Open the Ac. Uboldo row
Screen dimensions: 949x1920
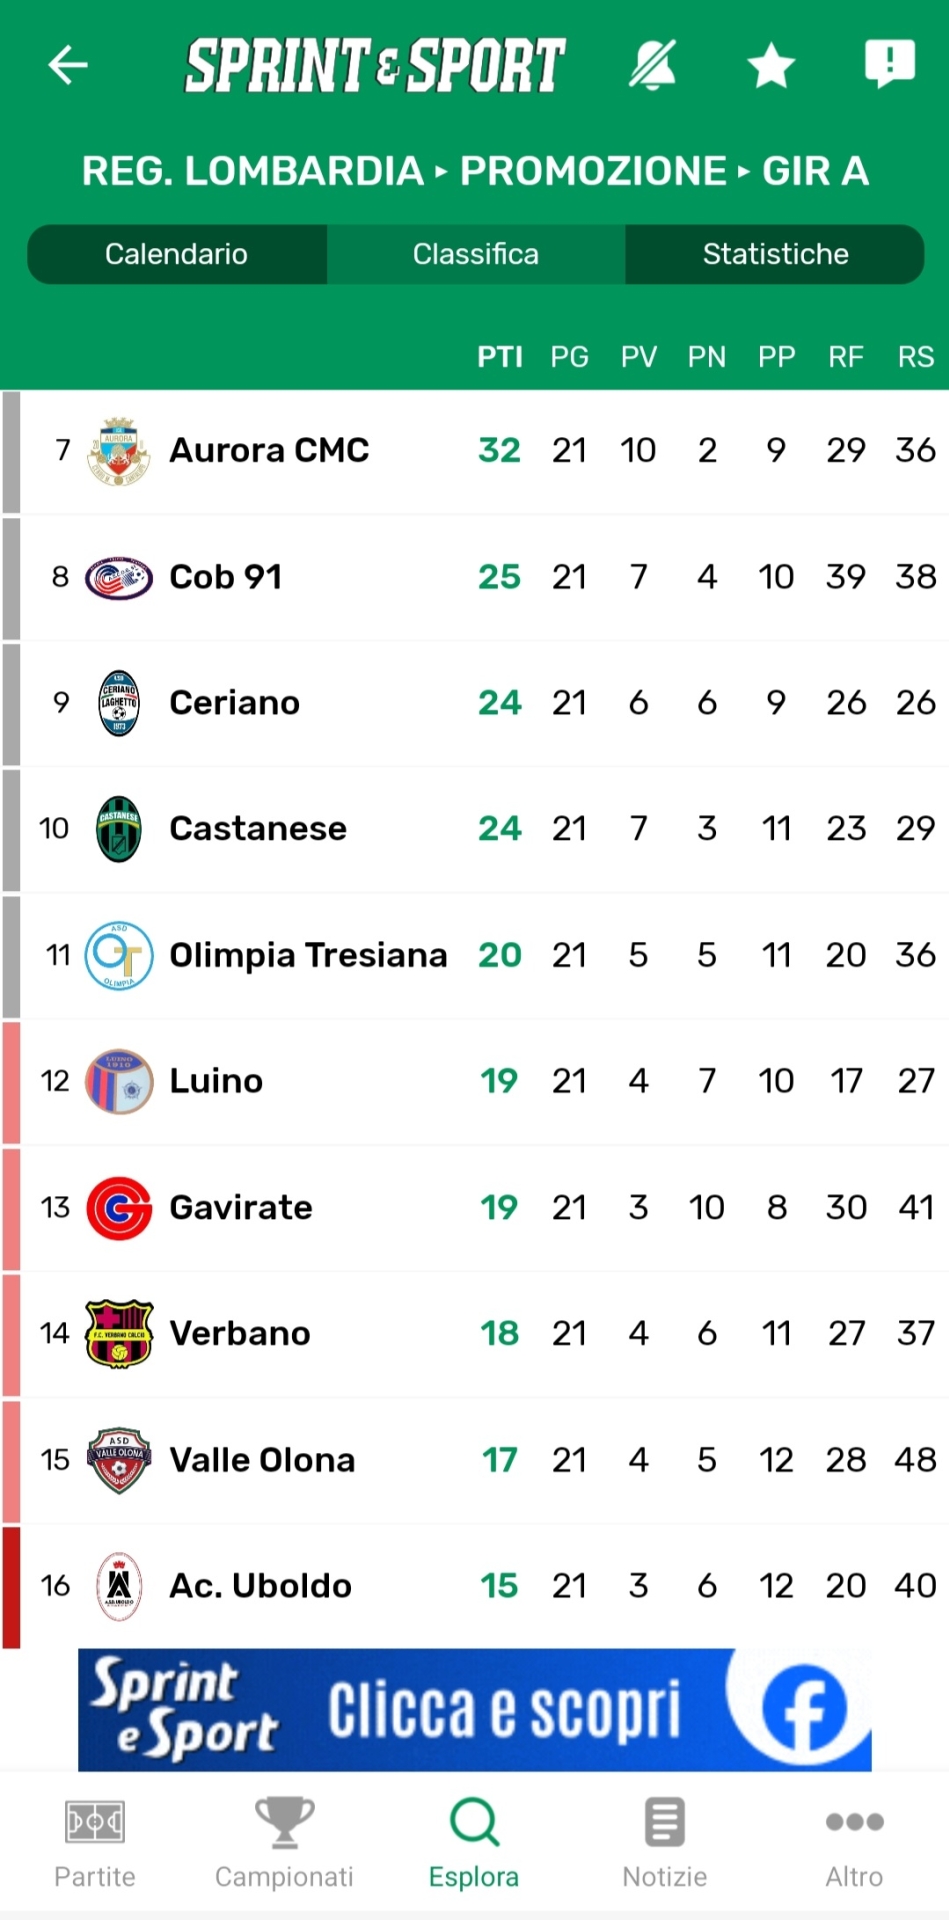pyautogui.click(x=261, y=1586)
